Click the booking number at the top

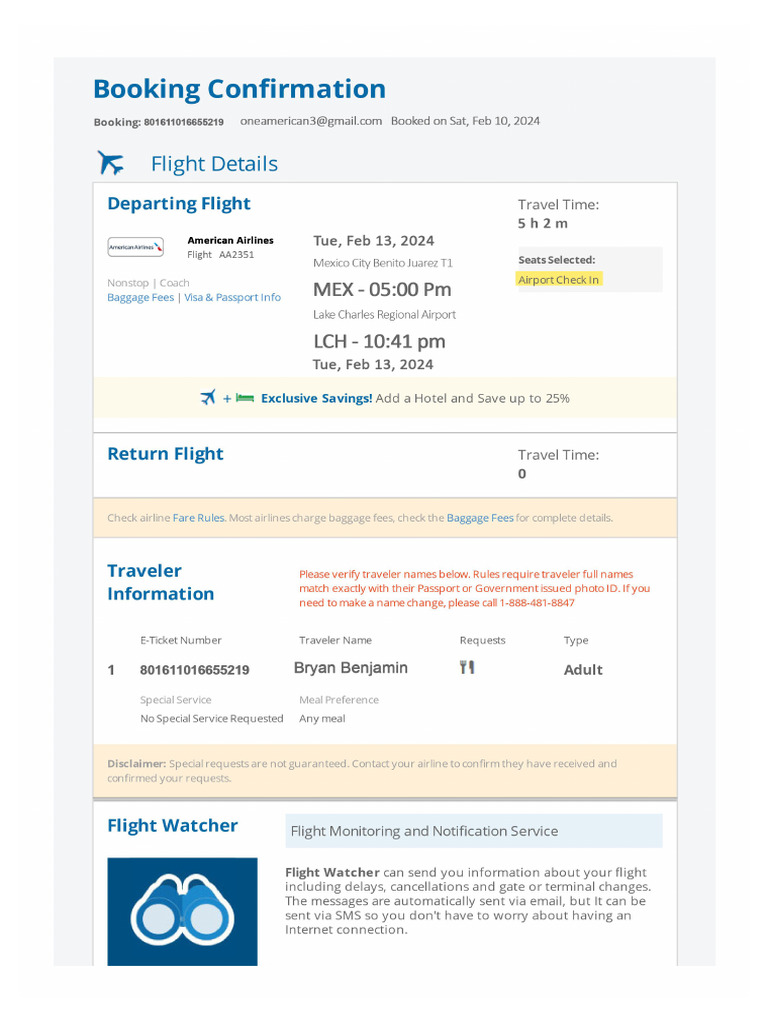pos(184,122)
